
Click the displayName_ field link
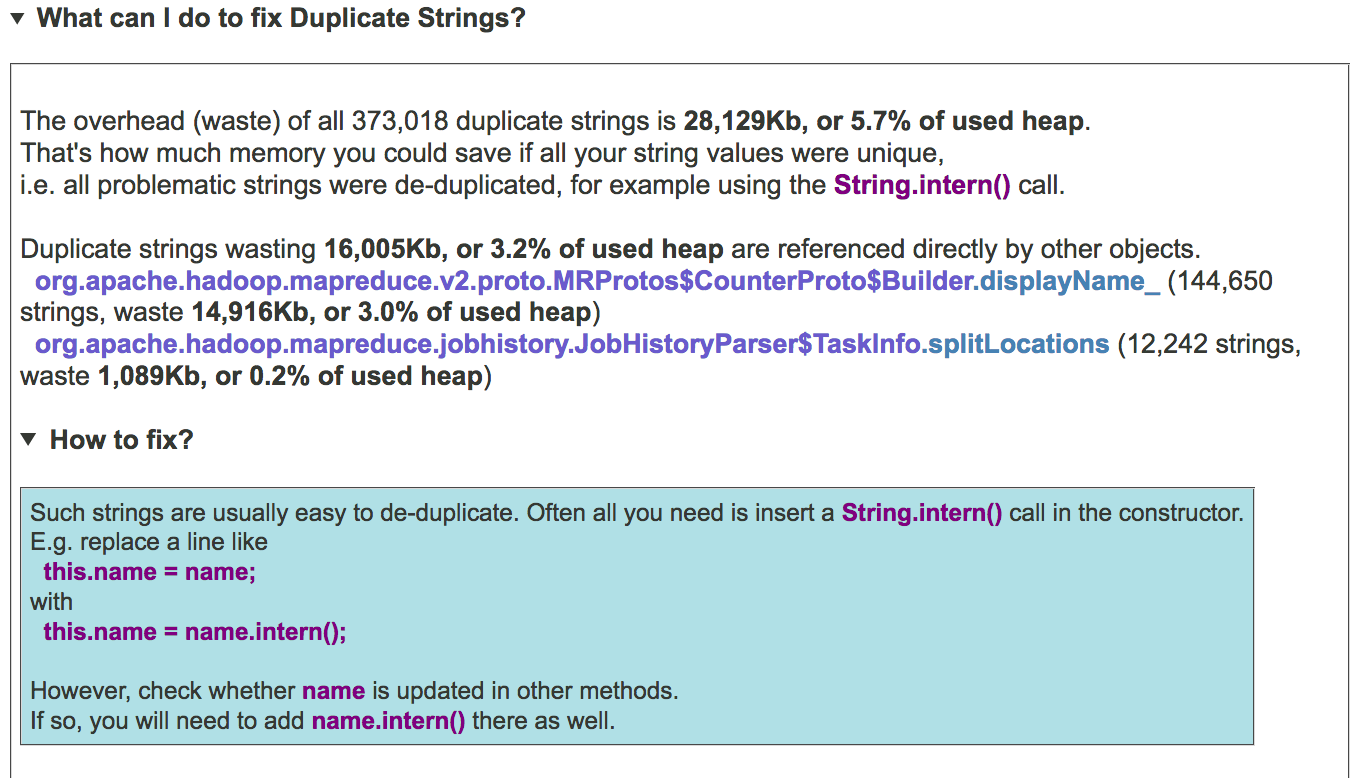coord(1070,281)
